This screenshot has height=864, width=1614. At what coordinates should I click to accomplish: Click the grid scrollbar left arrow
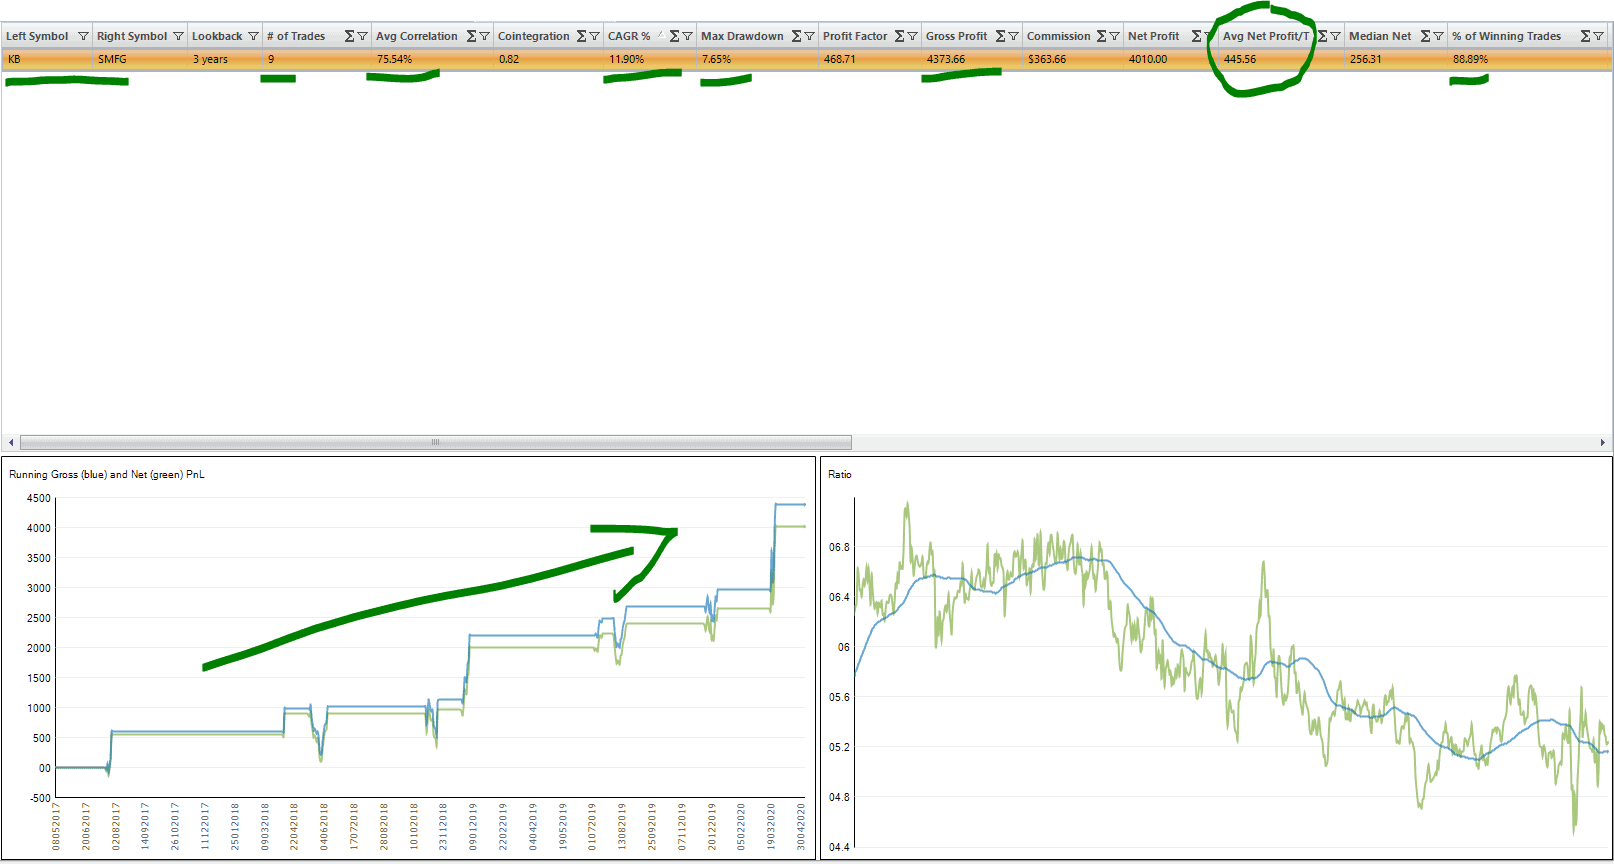click(x=11, y=442)
